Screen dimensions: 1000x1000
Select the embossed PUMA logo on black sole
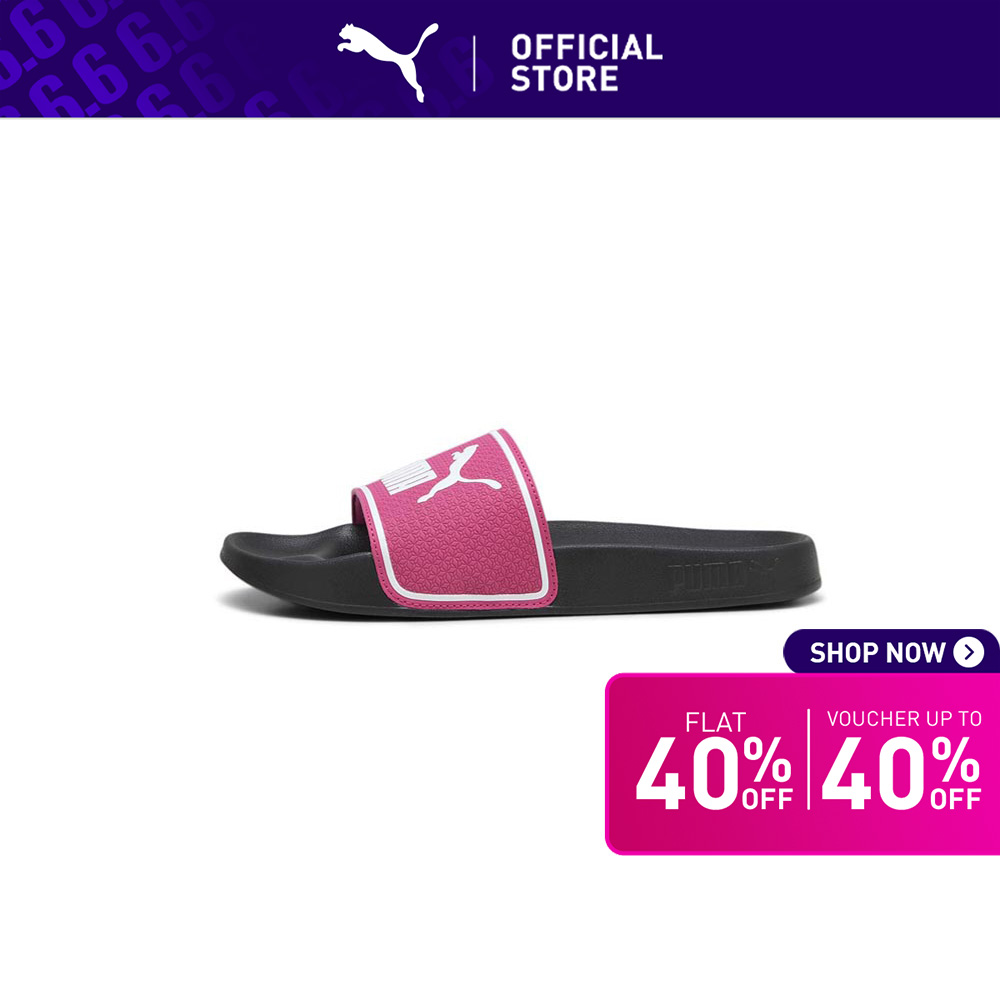[x=723, y=573]
